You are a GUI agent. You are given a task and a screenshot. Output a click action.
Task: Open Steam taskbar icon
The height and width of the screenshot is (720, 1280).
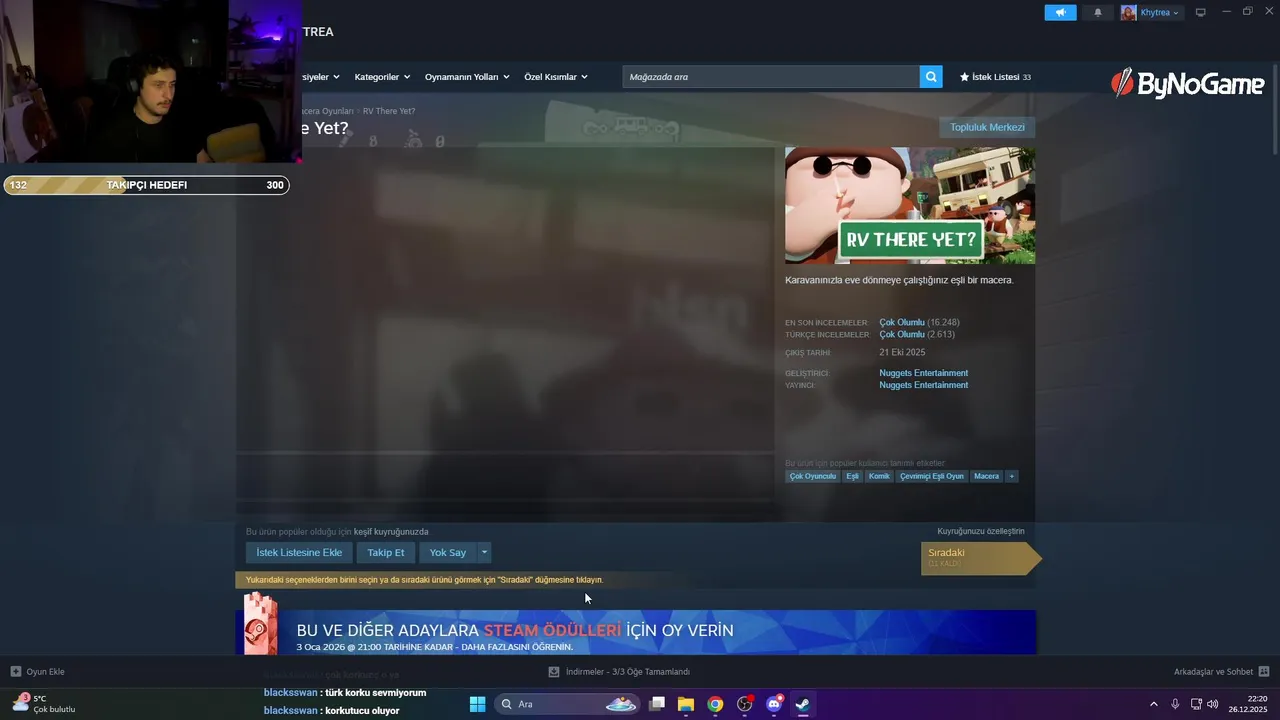click(803, 704)
